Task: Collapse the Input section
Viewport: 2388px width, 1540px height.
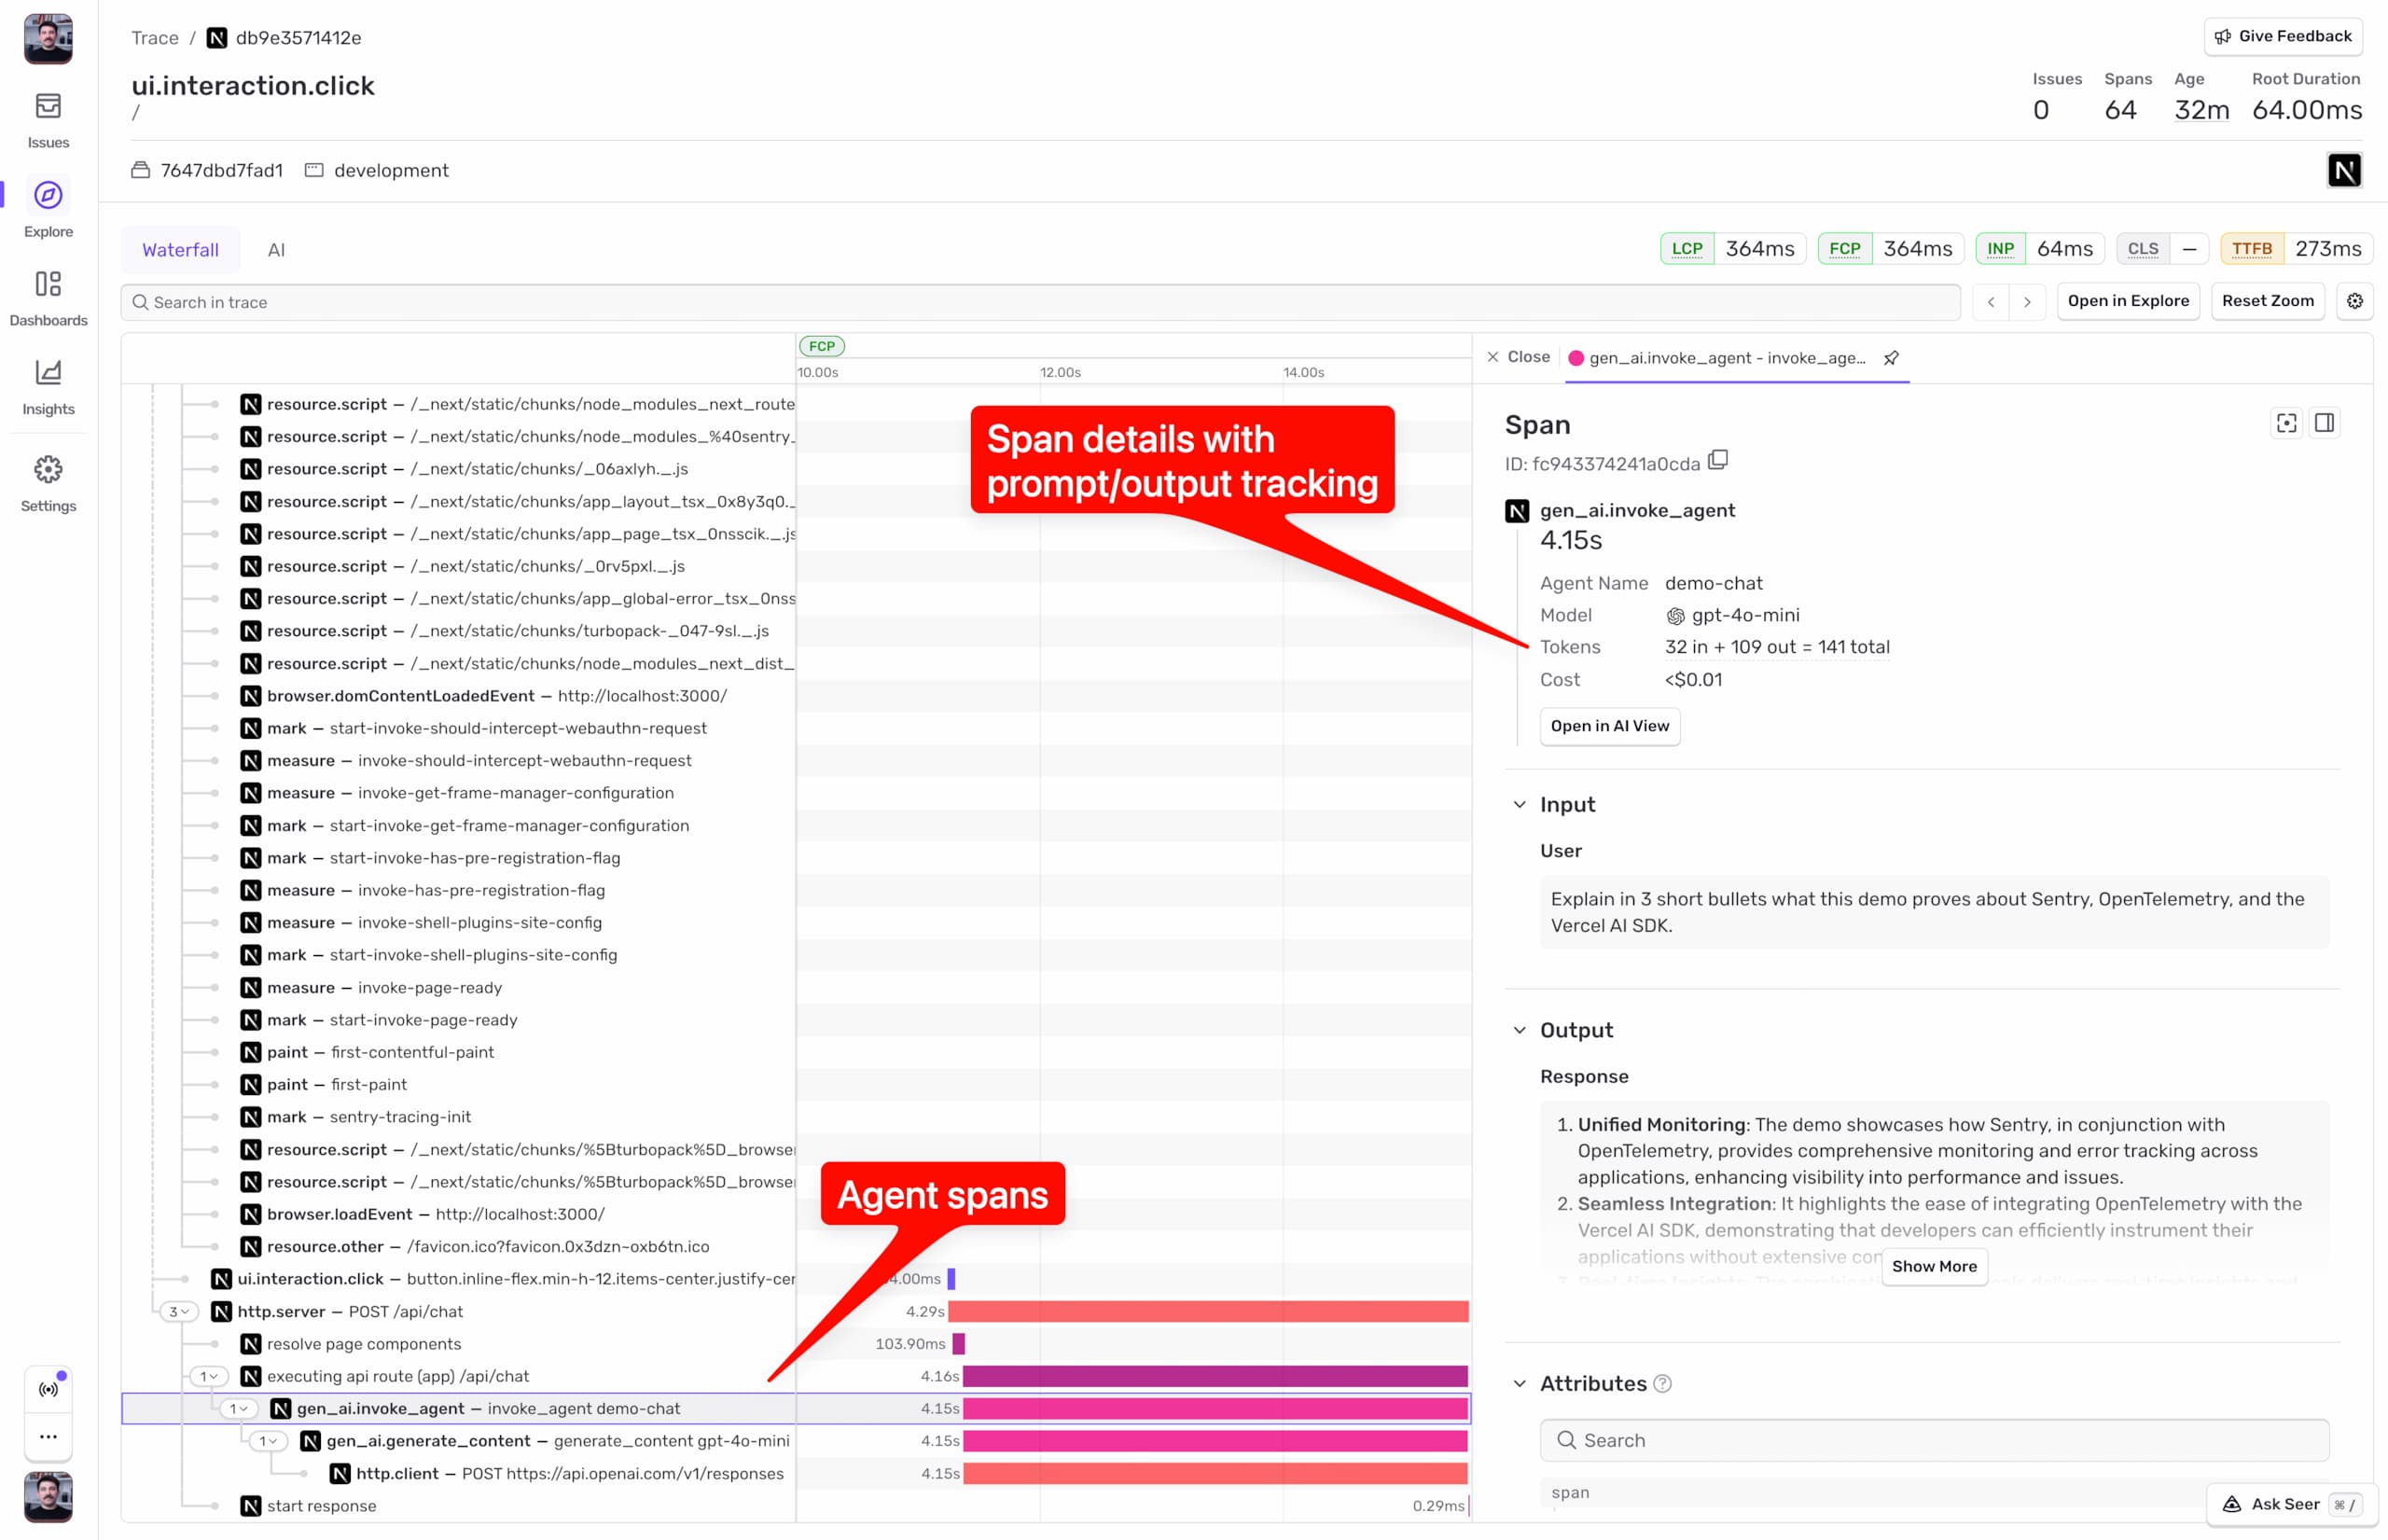Action: pos(1519,804)
